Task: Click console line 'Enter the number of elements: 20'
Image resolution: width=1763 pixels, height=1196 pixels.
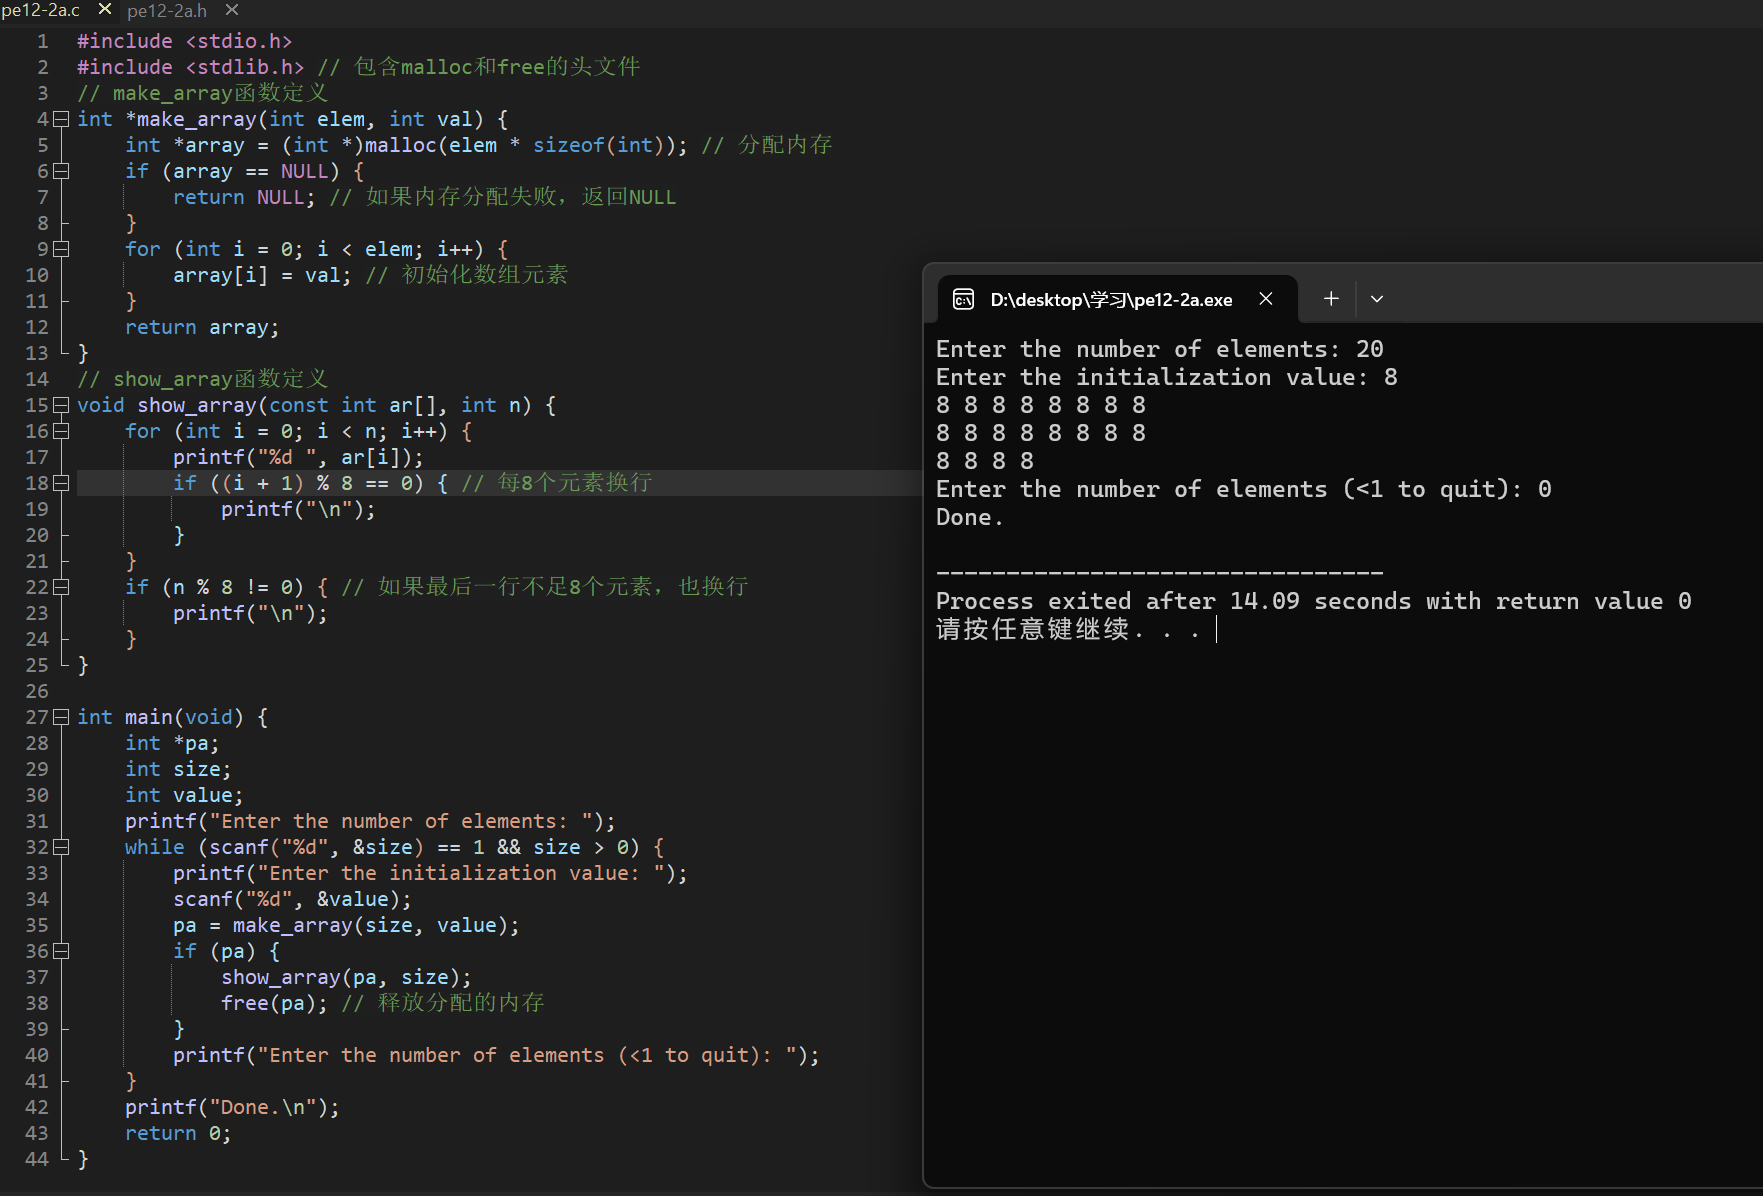Action: point(1160,349)
